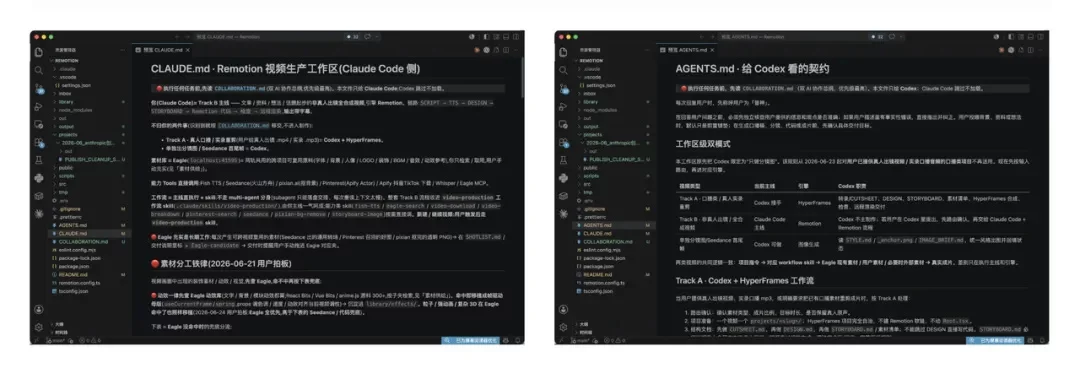Collapse REMOTION root folder in right window
1080x368 pixels.
coord(591,61)
